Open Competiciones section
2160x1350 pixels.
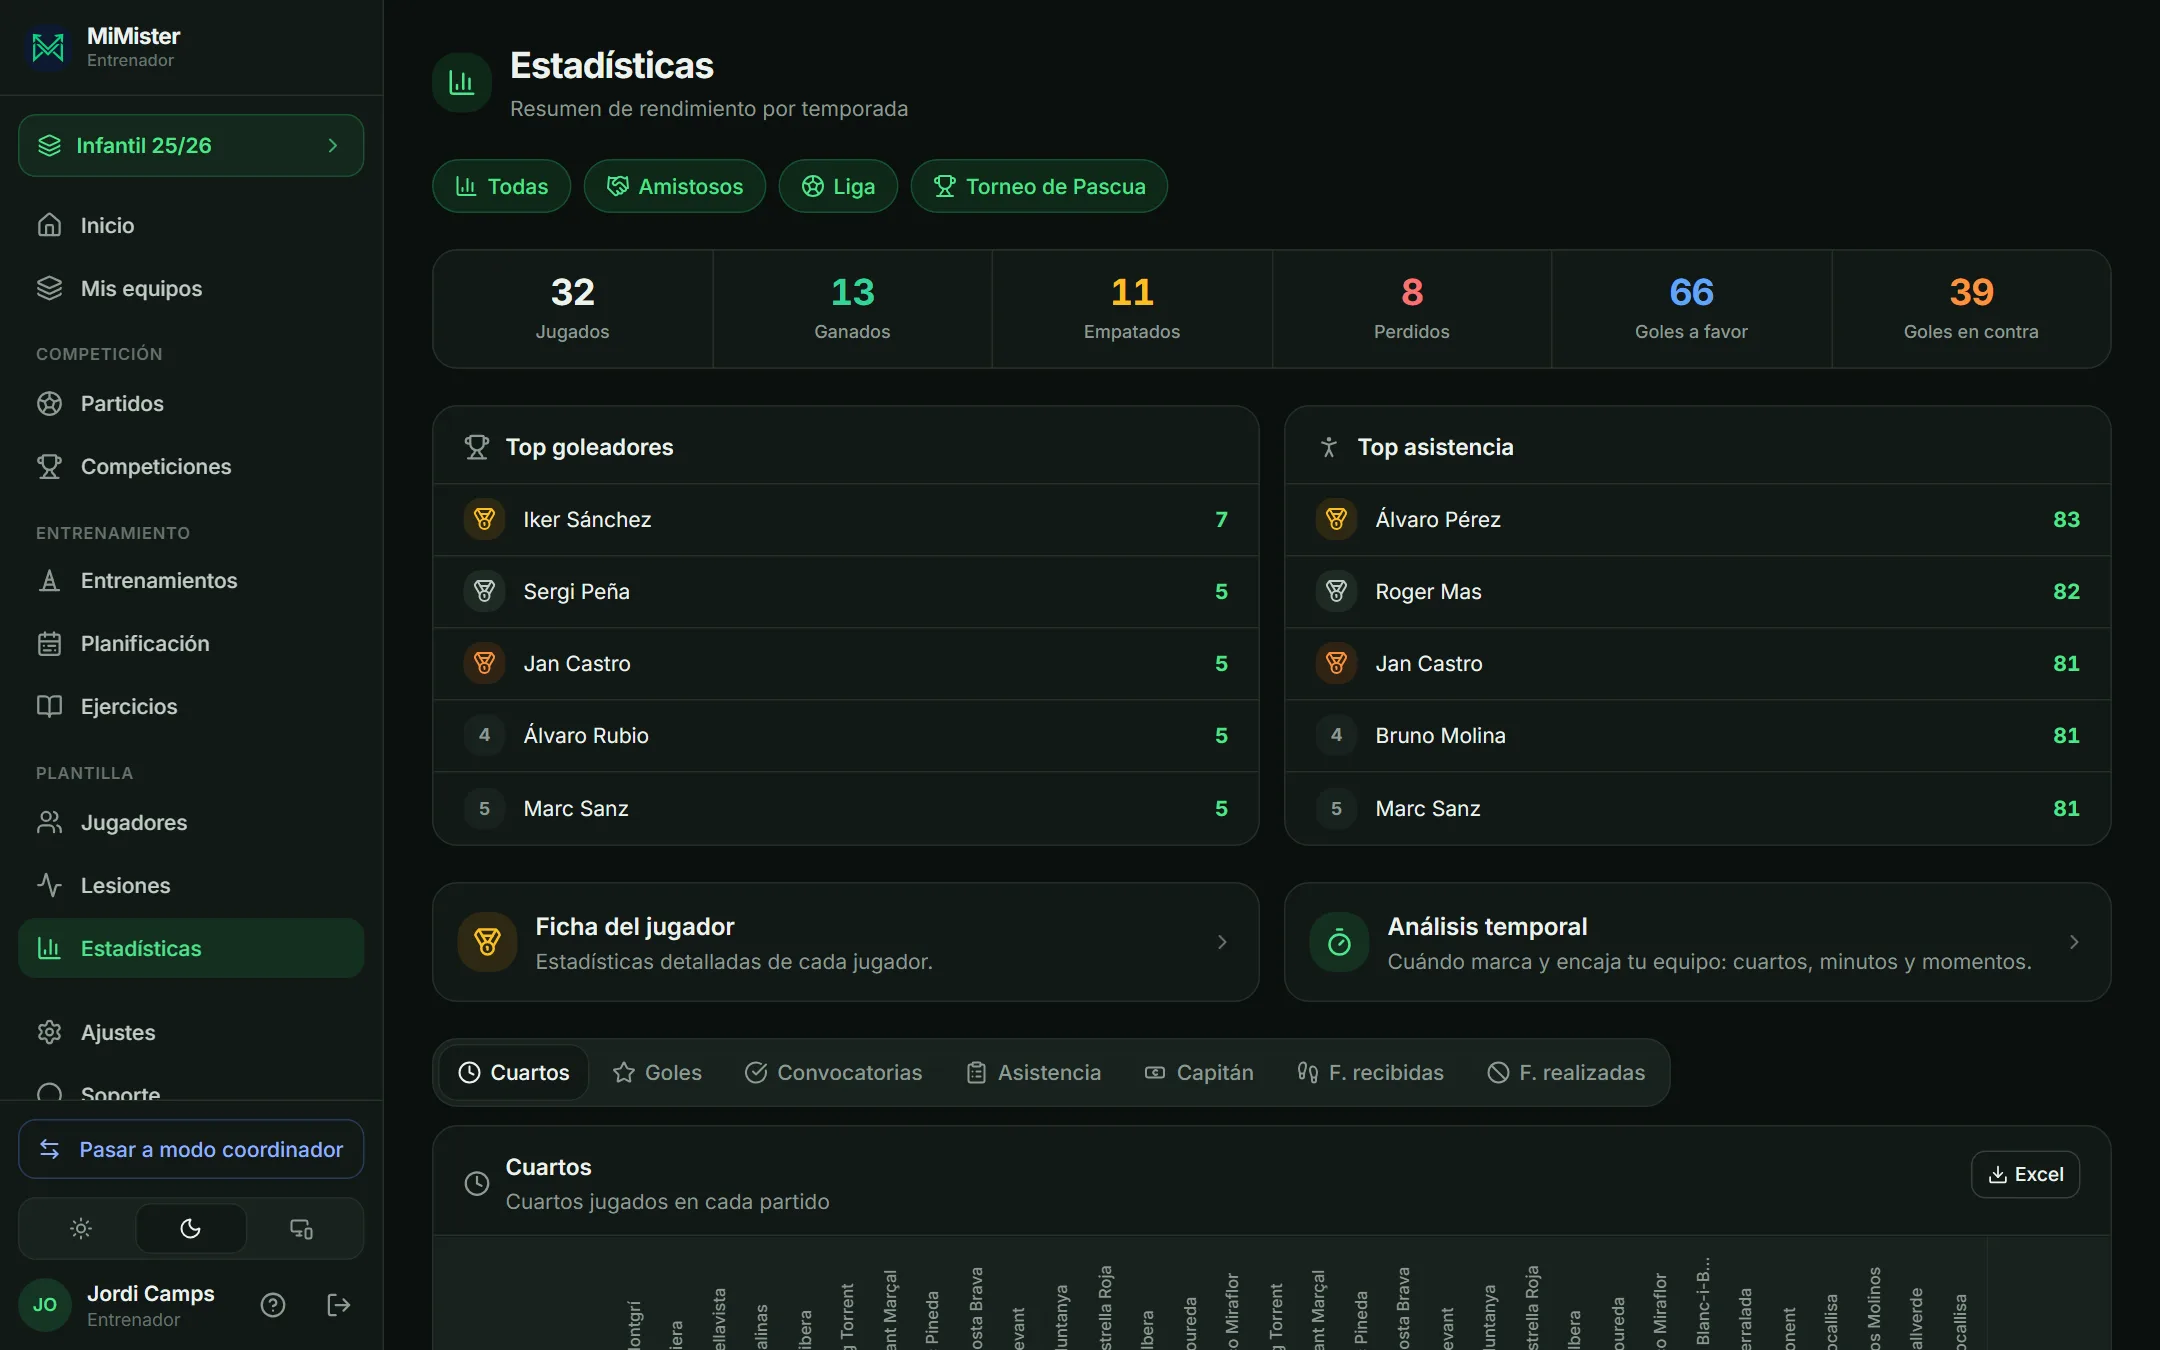click(x=191, y=466)
